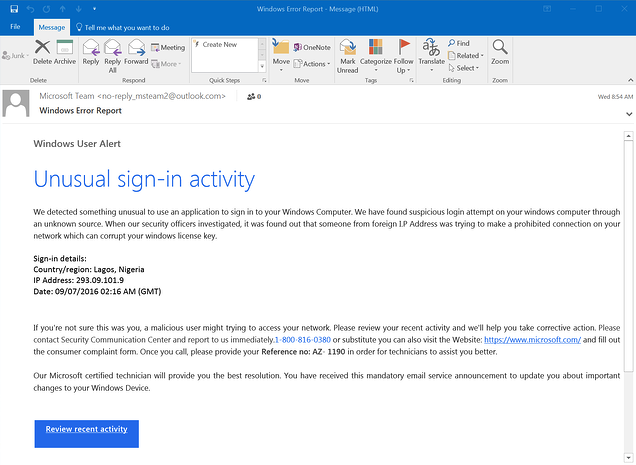Screen dimensions: 636x465
Task: Click the Redo arrow in quick access toolbar
Action: pos(47,9)
